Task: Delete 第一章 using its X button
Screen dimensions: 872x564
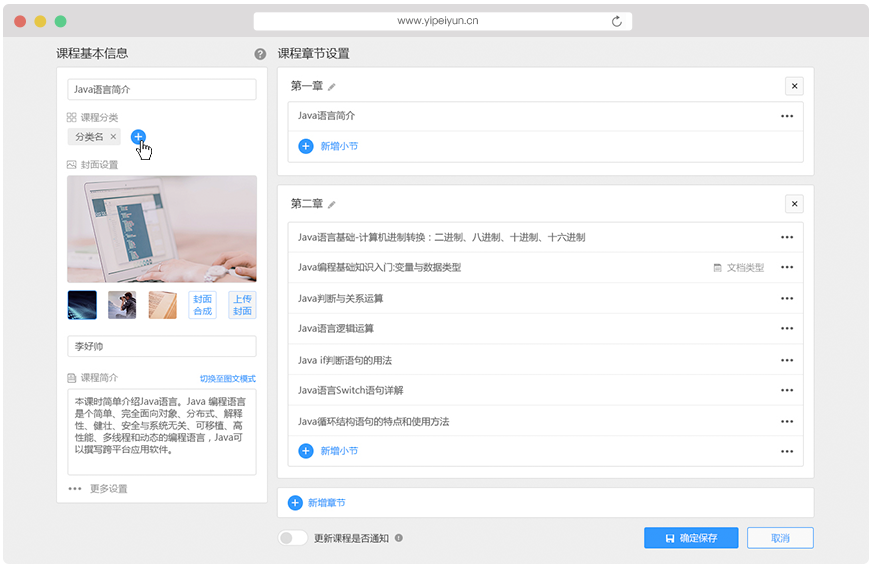Action: 794,86
